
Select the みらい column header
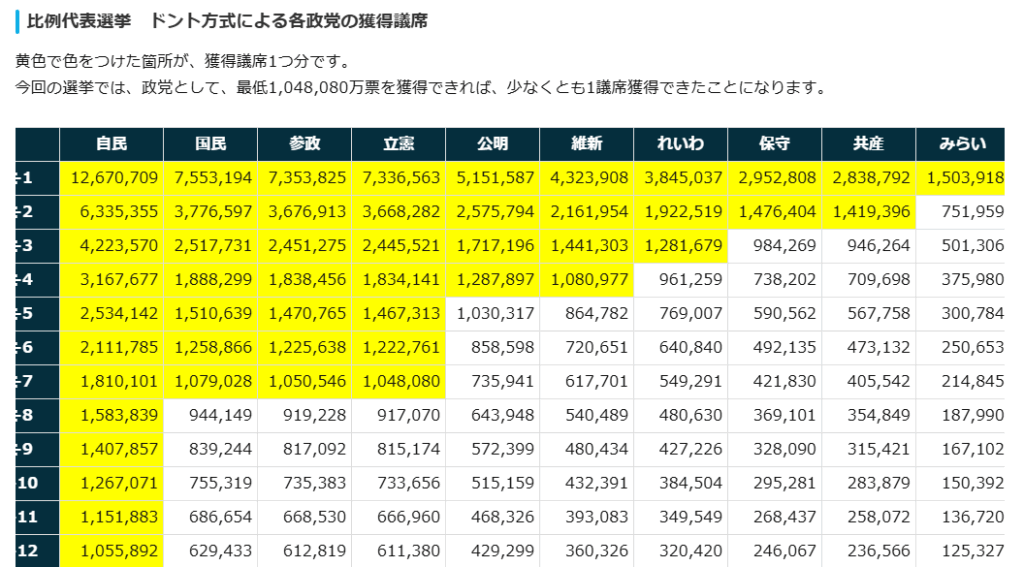click(x=960, y=144)
